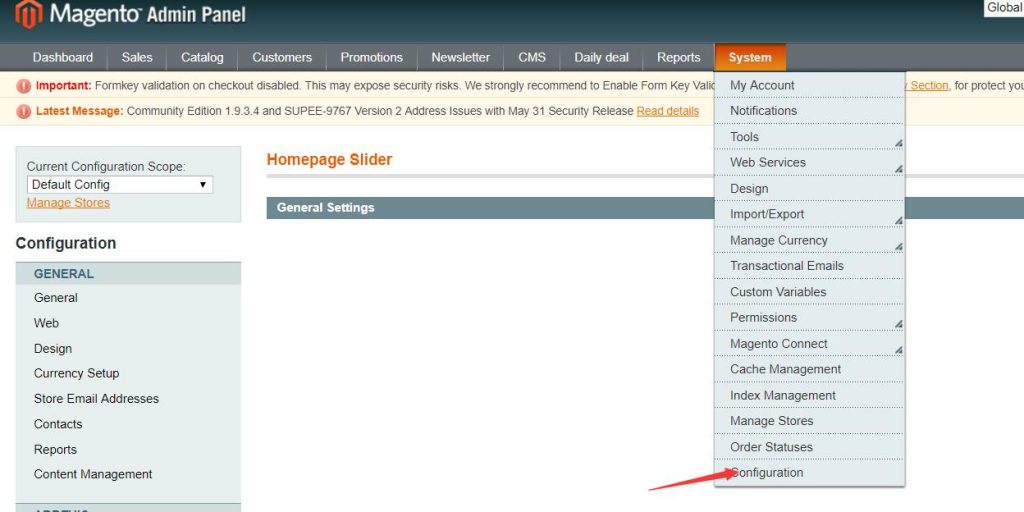Screen dimensions: 1024x512
Task: Open the Dashboard menu
Action: 63,57
